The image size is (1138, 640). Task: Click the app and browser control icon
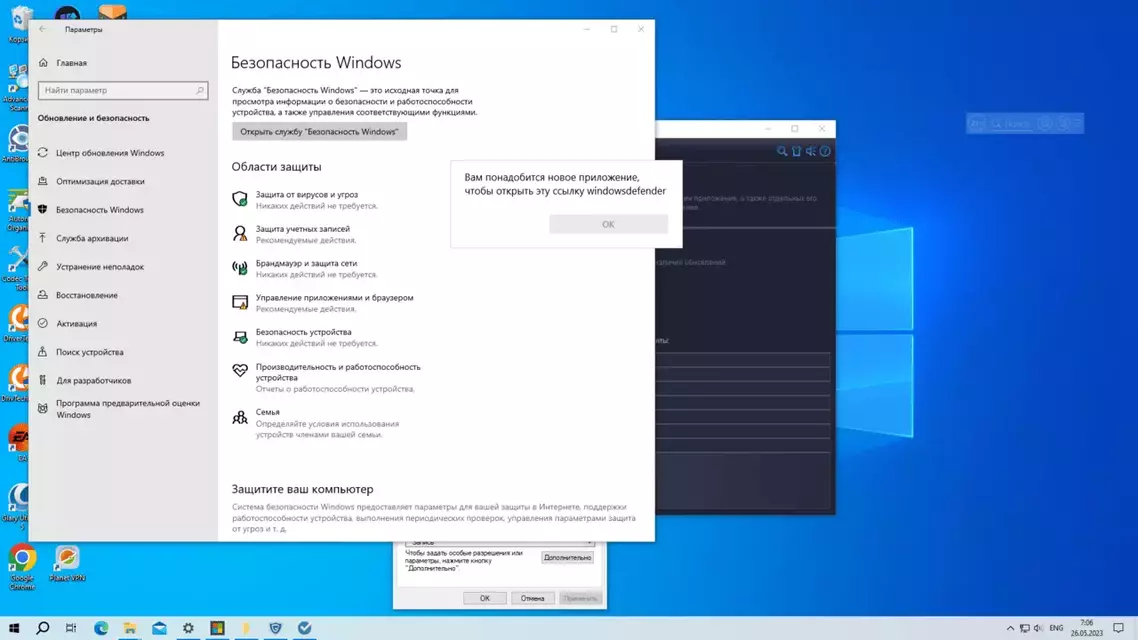[x=240, y=302]
